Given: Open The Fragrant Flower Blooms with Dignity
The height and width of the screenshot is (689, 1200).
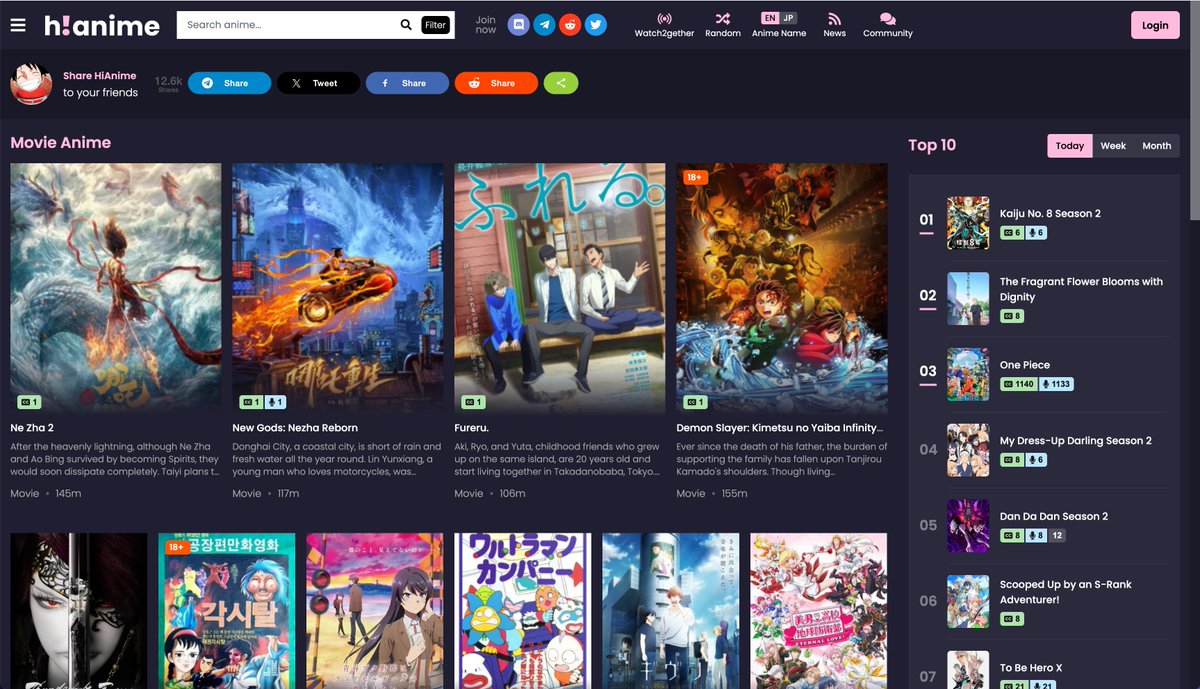Looking at the screenshot, I should coord(1081,289).
